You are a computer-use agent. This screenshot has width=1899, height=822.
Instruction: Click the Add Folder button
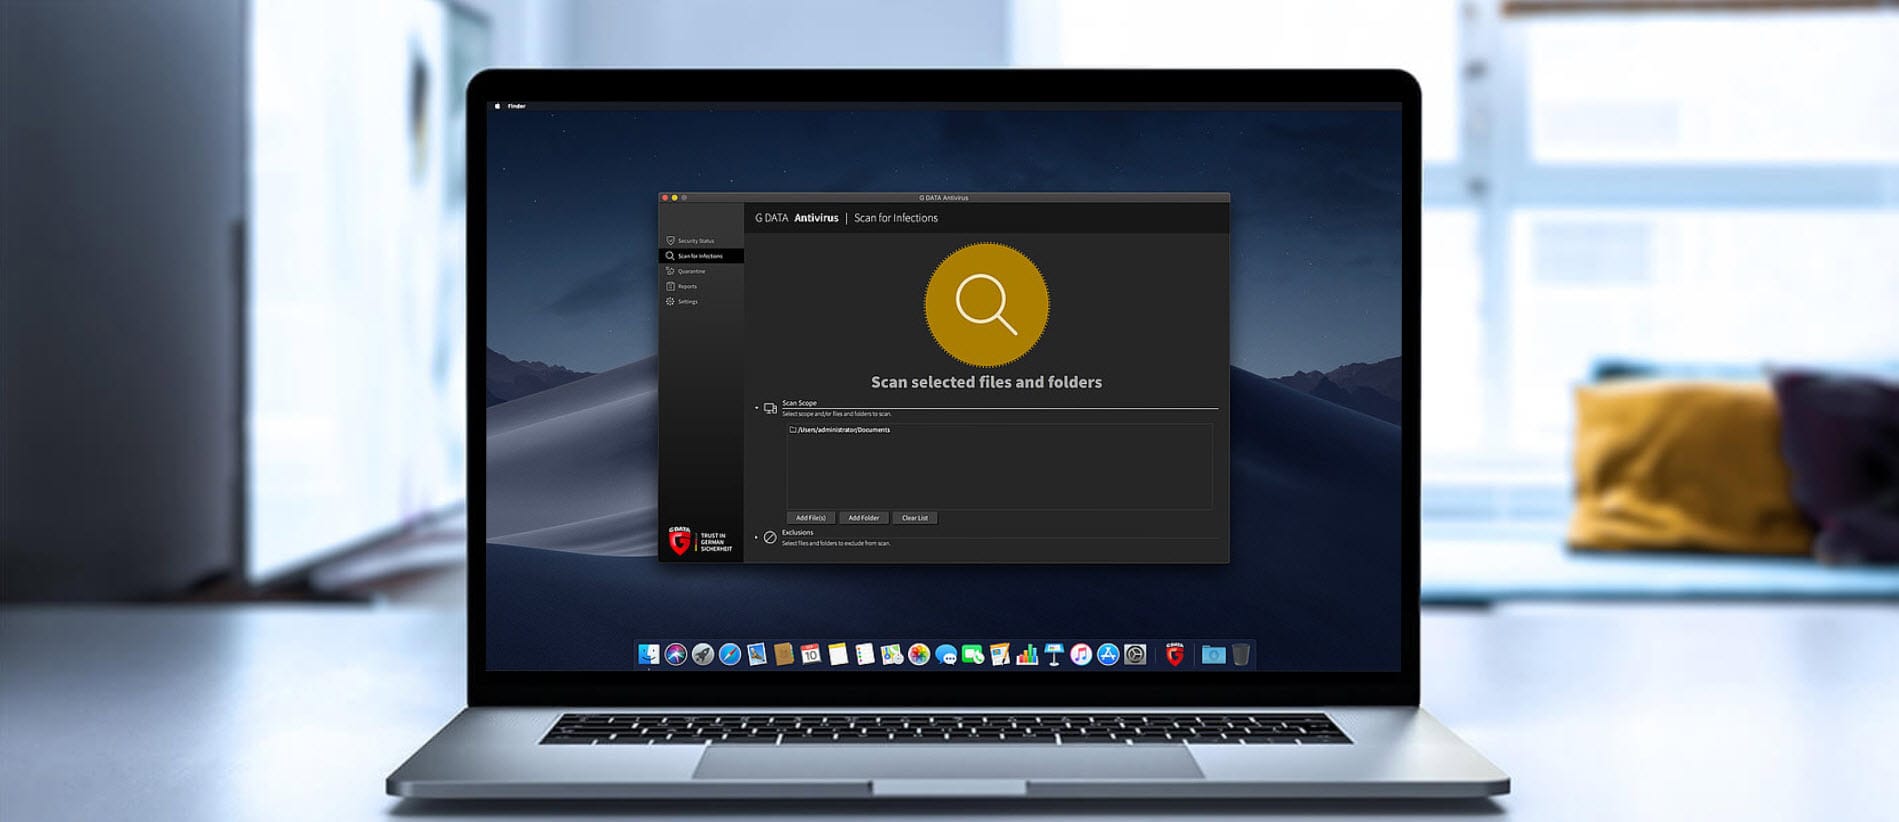(863, 518)
